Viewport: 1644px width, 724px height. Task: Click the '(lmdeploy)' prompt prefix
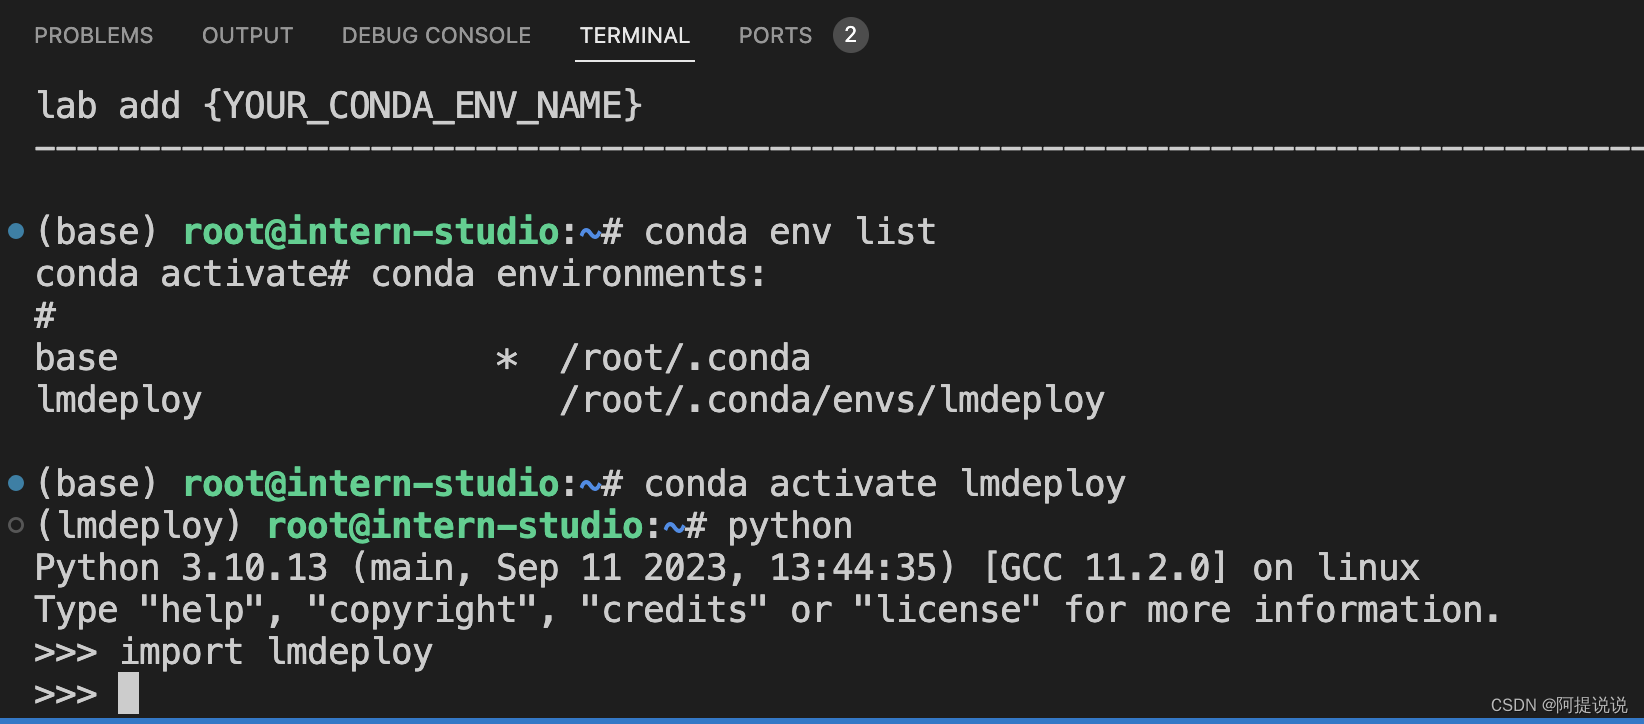click(140, 526)
